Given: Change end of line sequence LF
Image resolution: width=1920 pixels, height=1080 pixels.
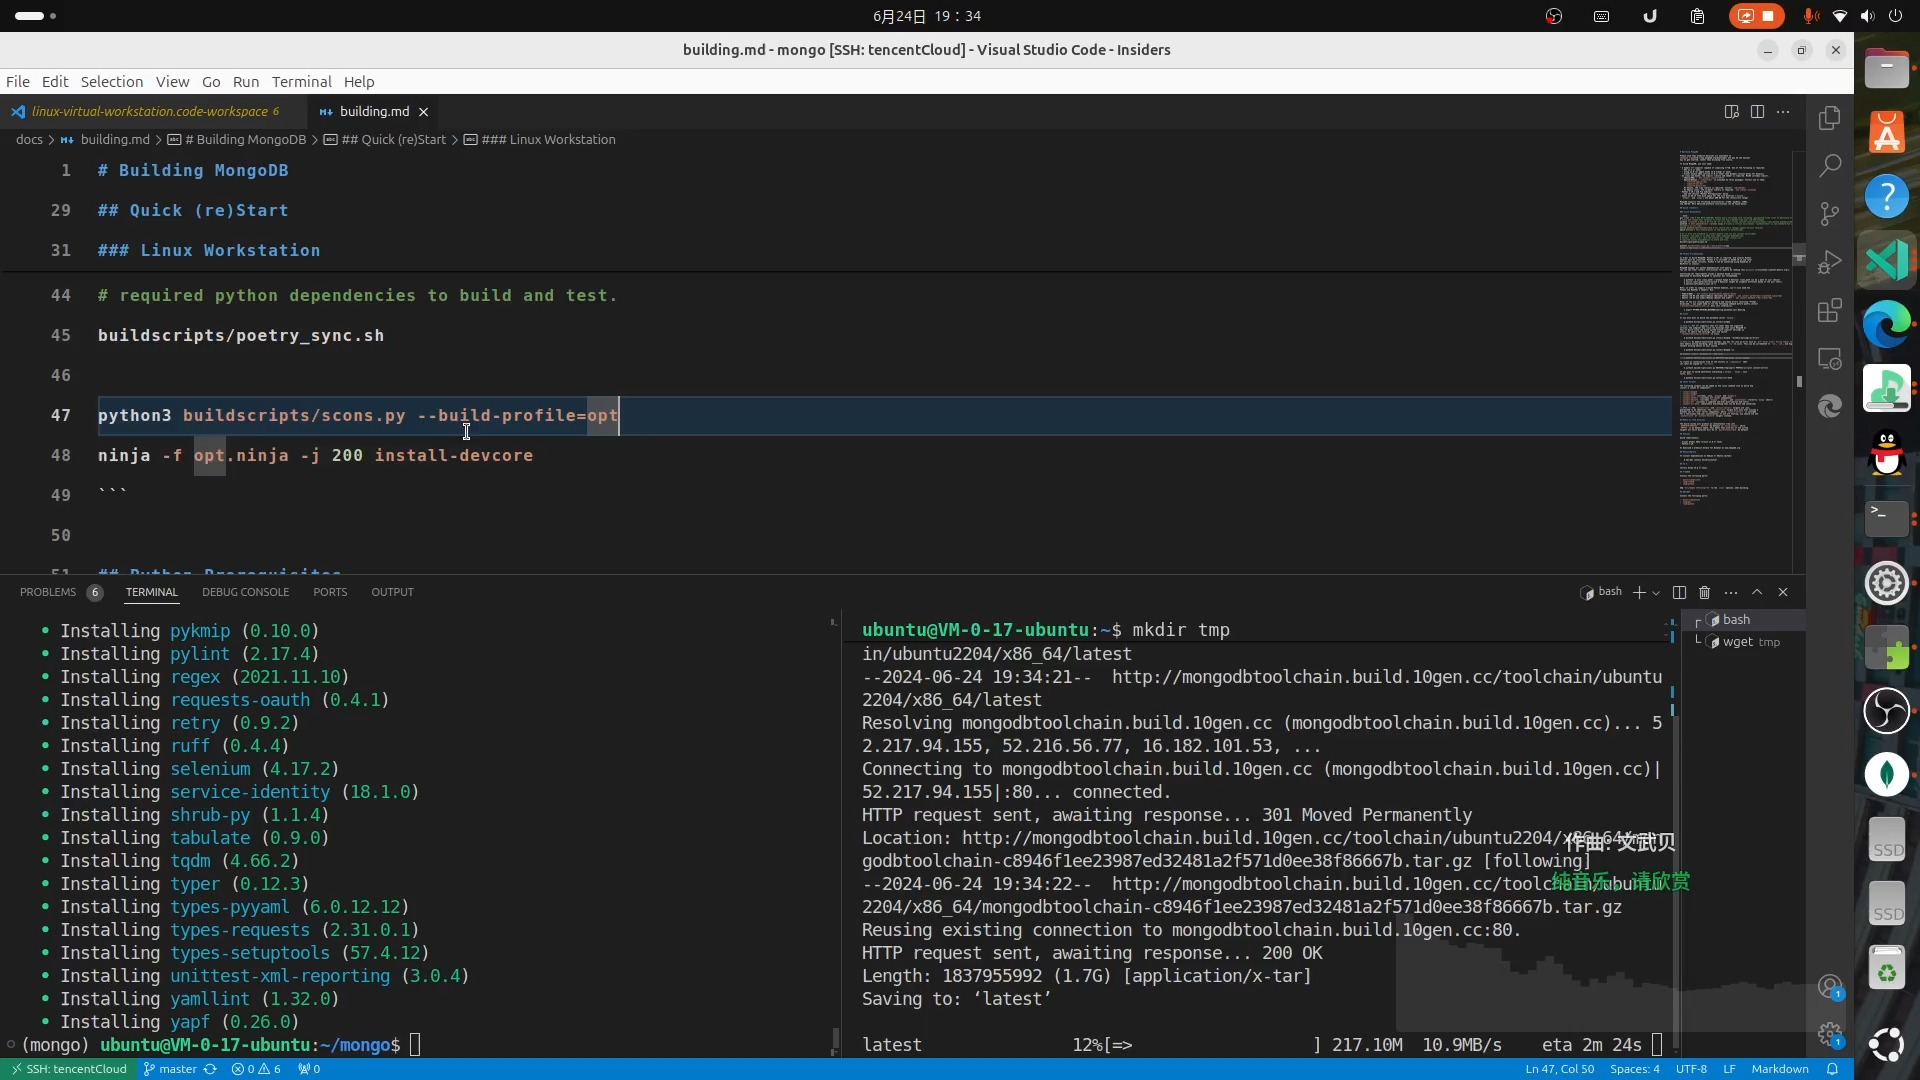Looking at the screenshot, I should point(1729,1069).
